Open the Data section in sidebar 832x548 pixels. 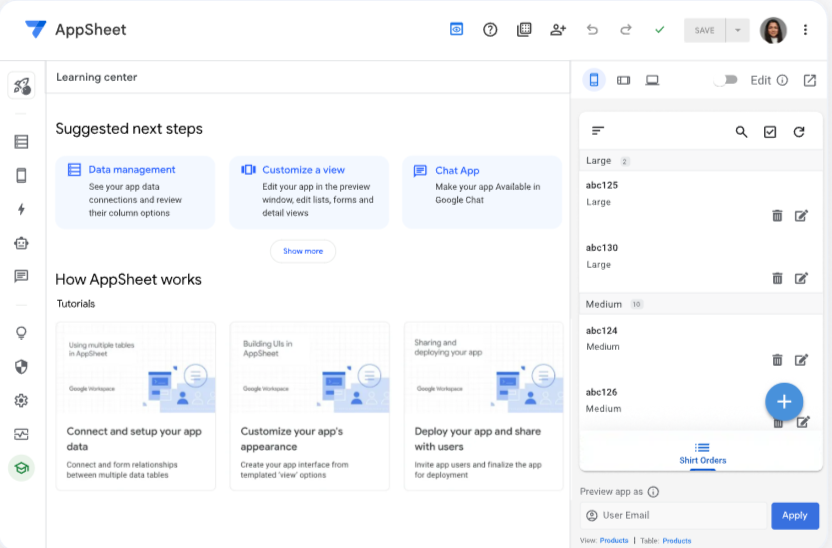point(21,142)
